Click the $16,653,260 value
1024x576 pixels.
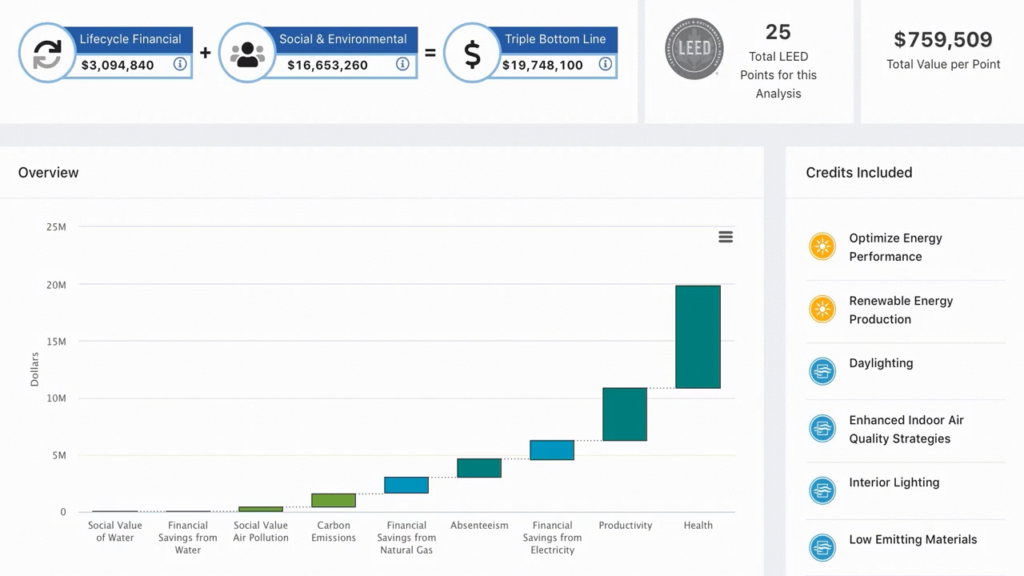coord(327,65)
